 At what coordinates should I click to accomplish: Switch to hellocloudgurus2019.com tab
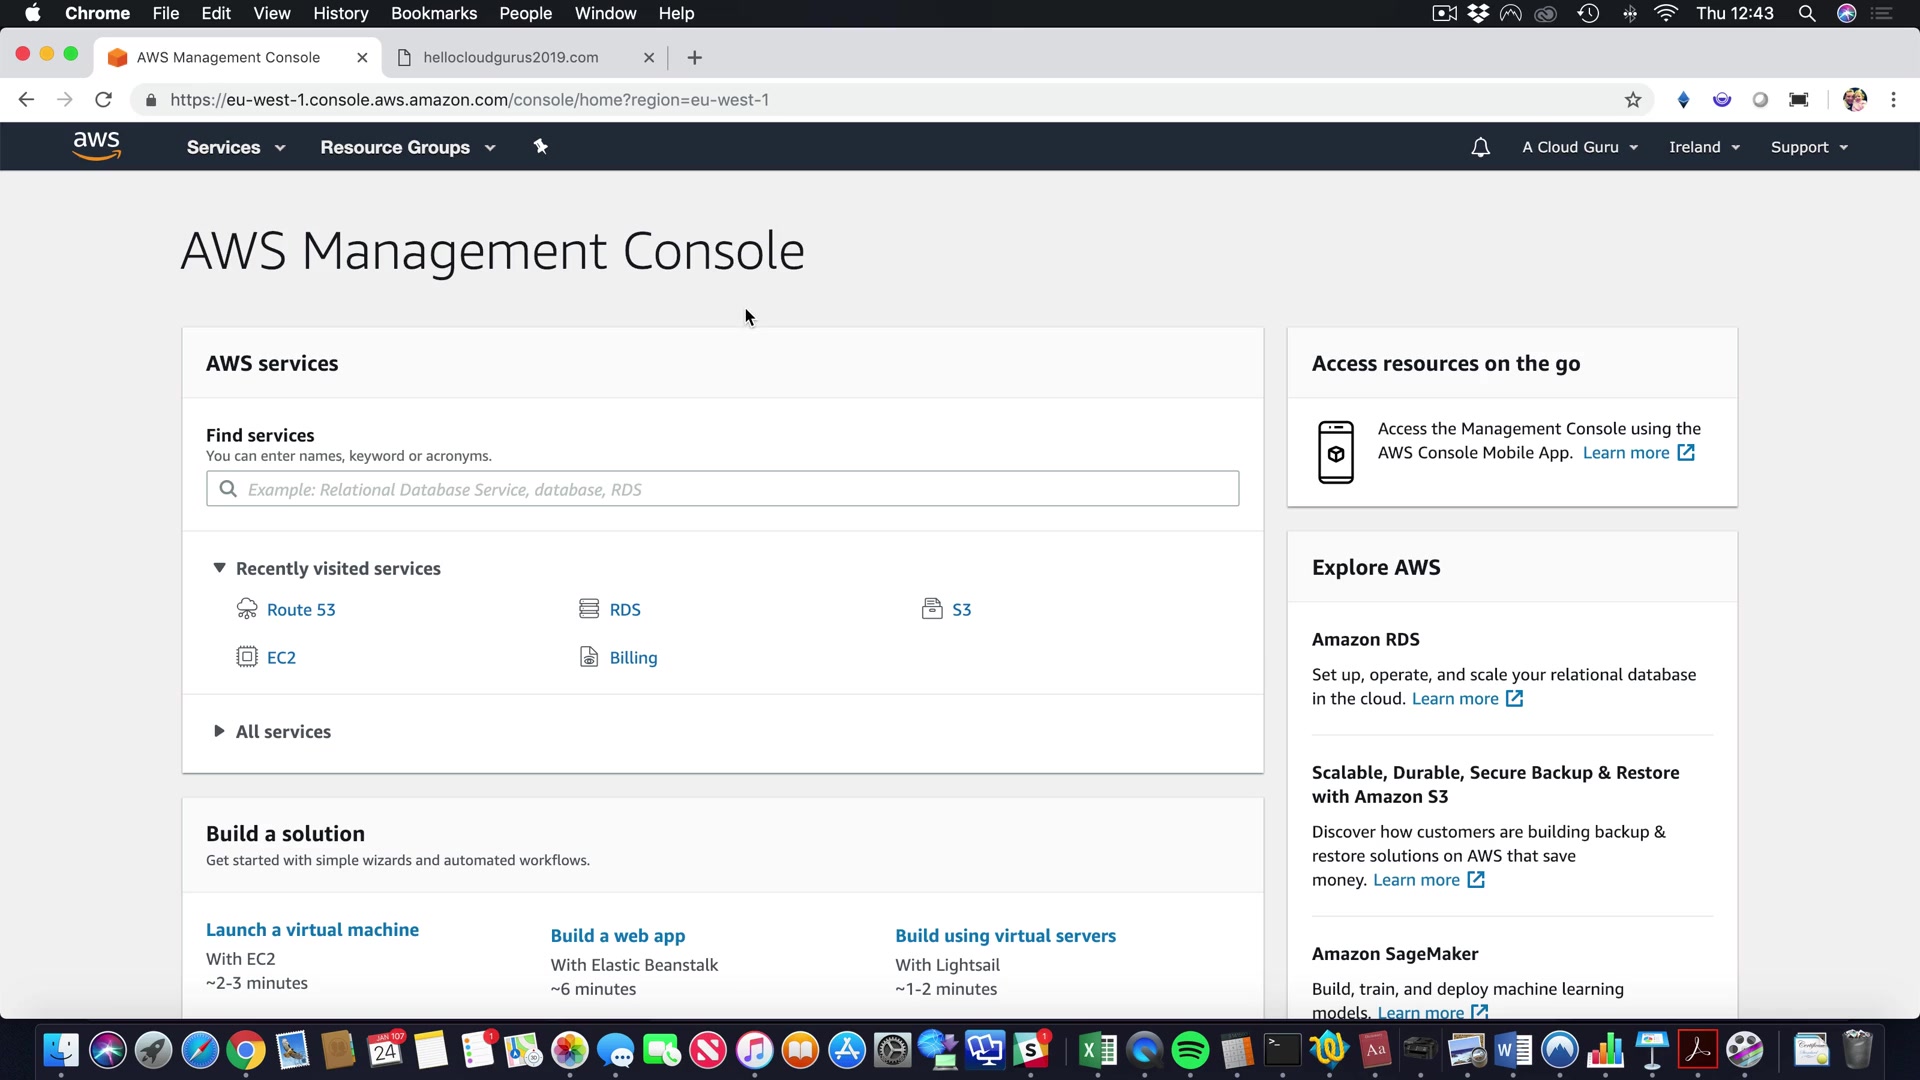[x=511, y=57]
